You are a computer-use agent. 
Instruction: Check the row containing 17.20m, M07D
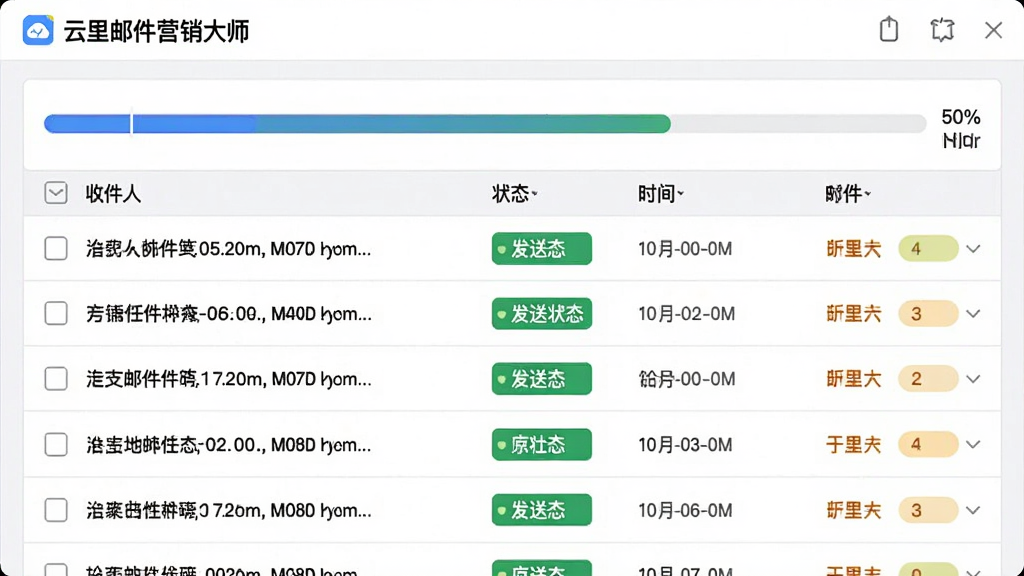[x=56, y=379]
